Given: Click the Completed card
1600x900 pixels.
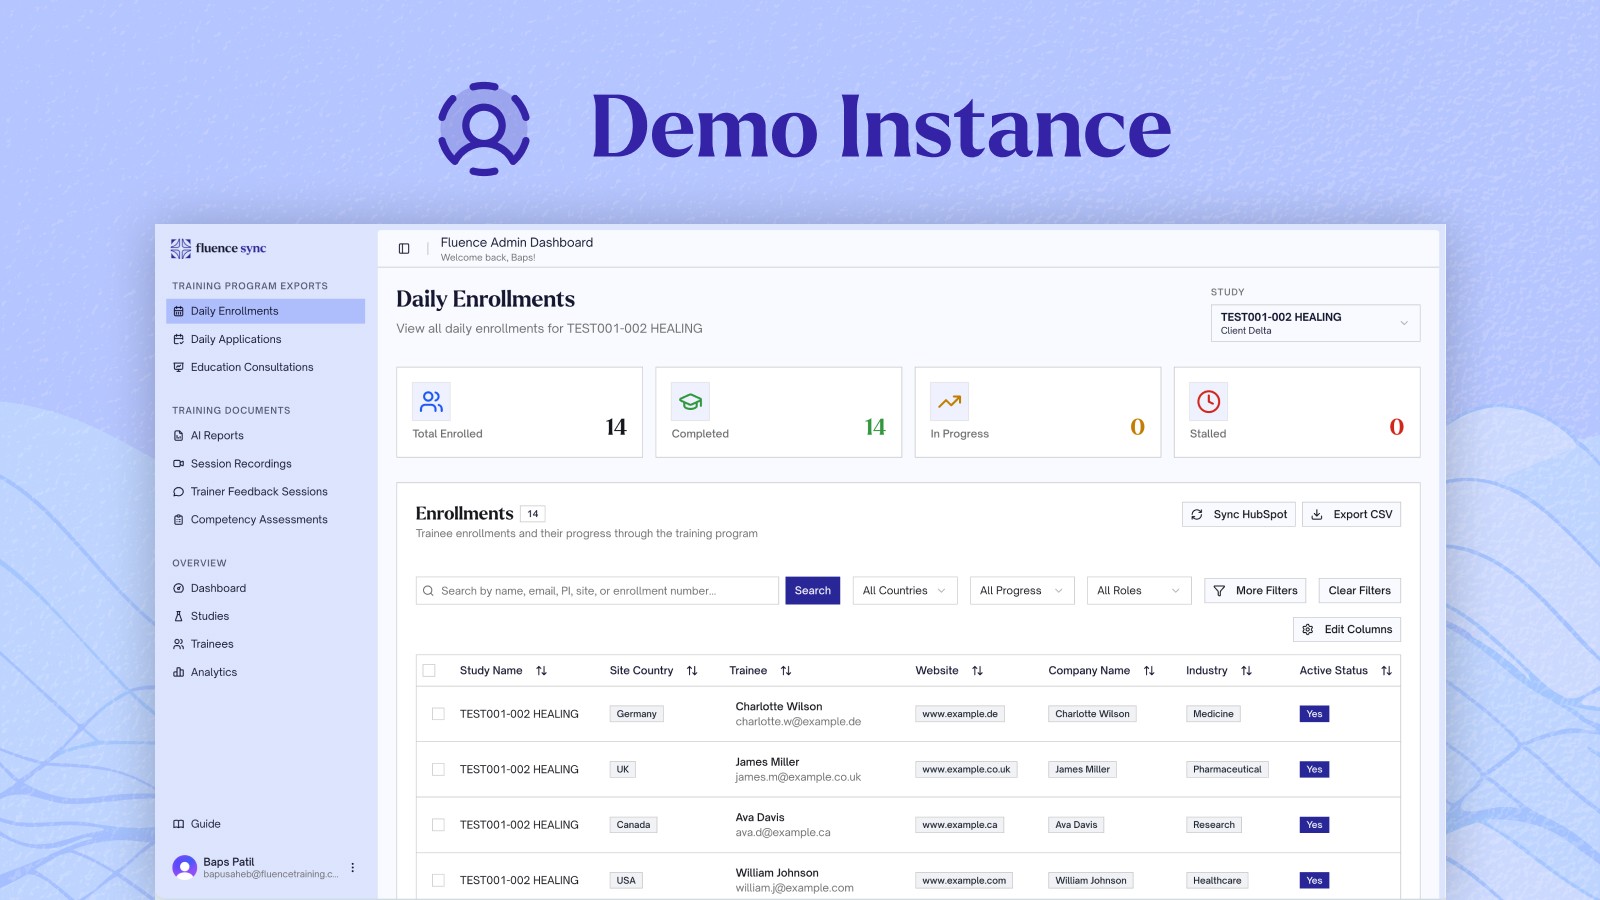Looking at the screenshot, I should coord(778,412).
